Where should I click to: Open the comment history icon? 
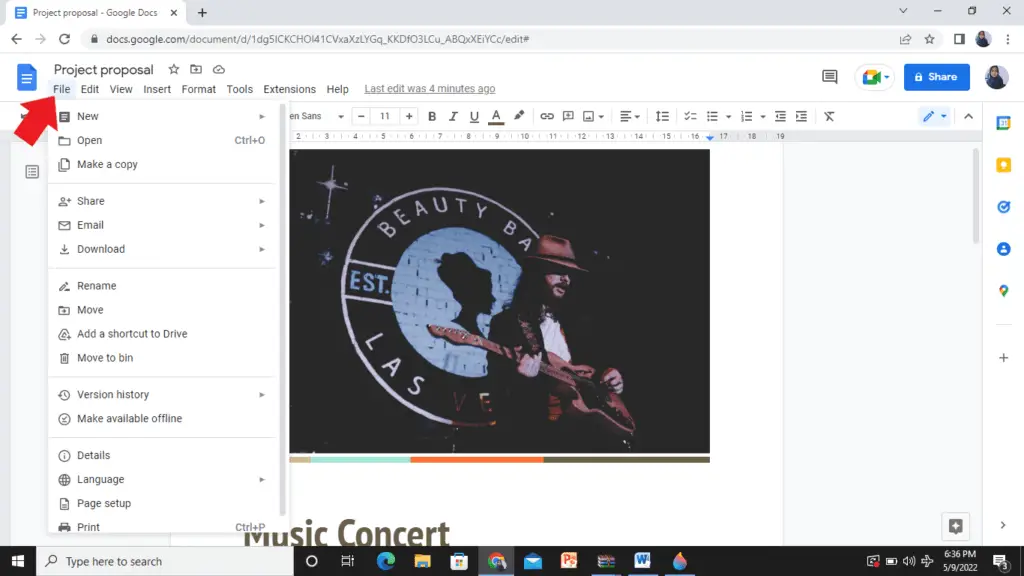[x=829, y=77]
